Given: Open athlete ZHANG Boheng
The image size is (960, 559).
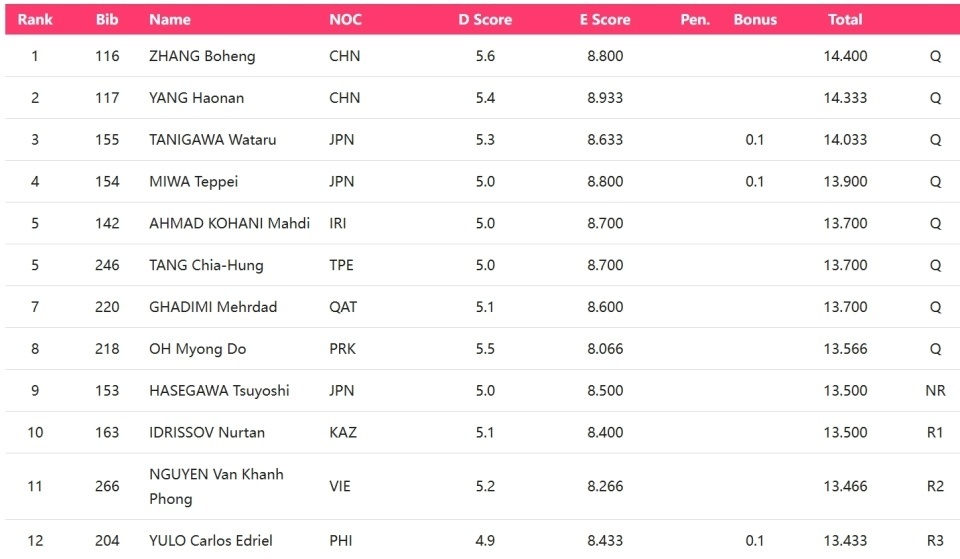Looking at the screenshot, I should click(202, 56).
